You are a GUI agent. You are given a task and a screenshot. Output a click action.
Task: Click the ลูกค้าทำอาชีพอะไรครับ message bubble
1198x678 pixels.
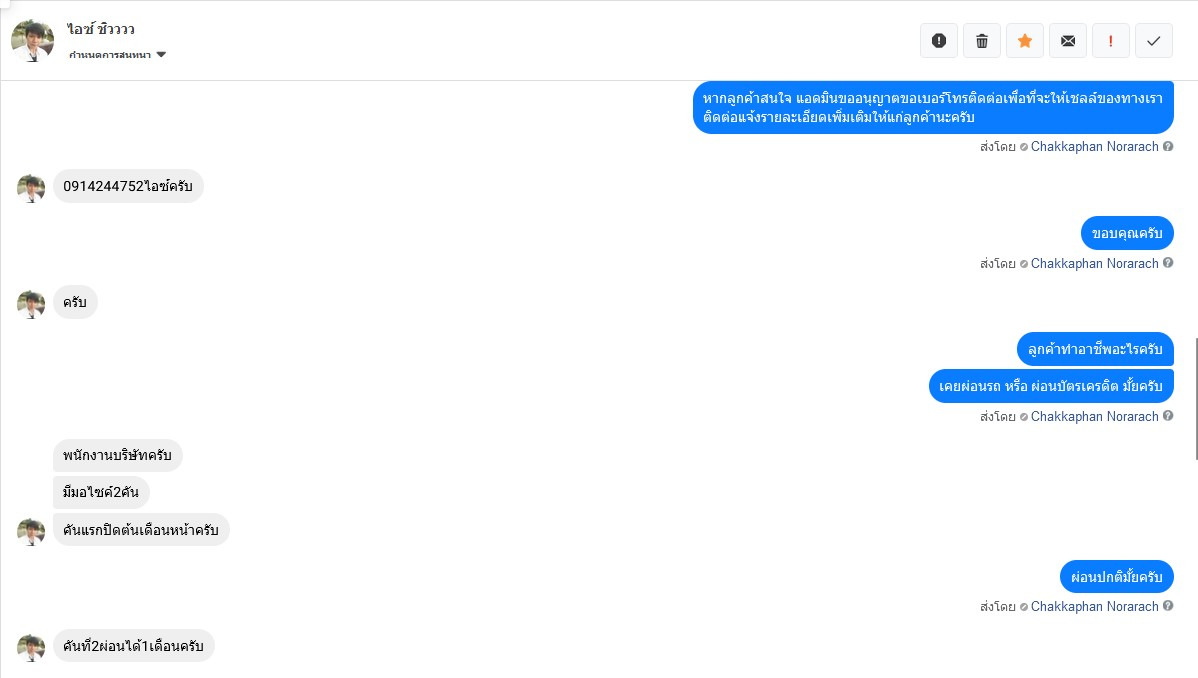point(1095,349)
